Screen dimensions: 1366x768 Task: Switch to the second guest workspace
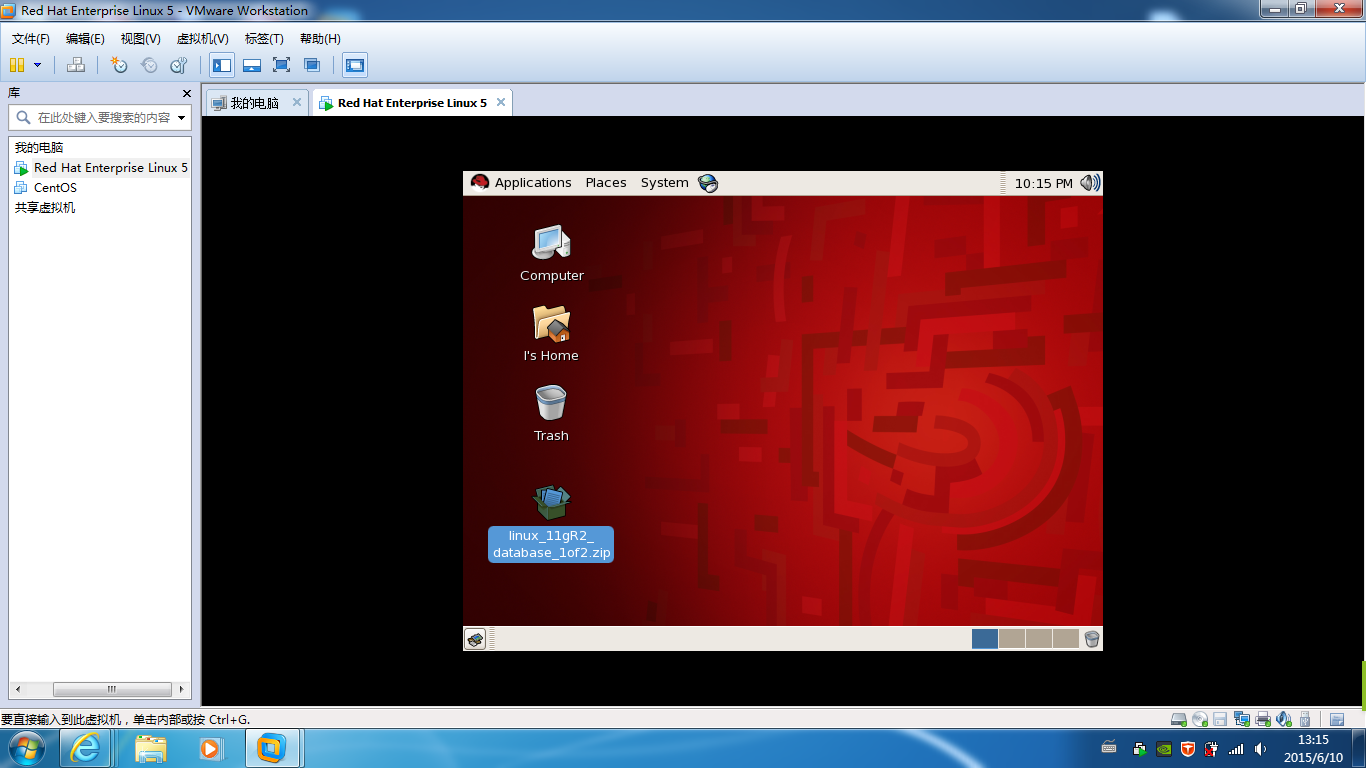pos(1012,639)
